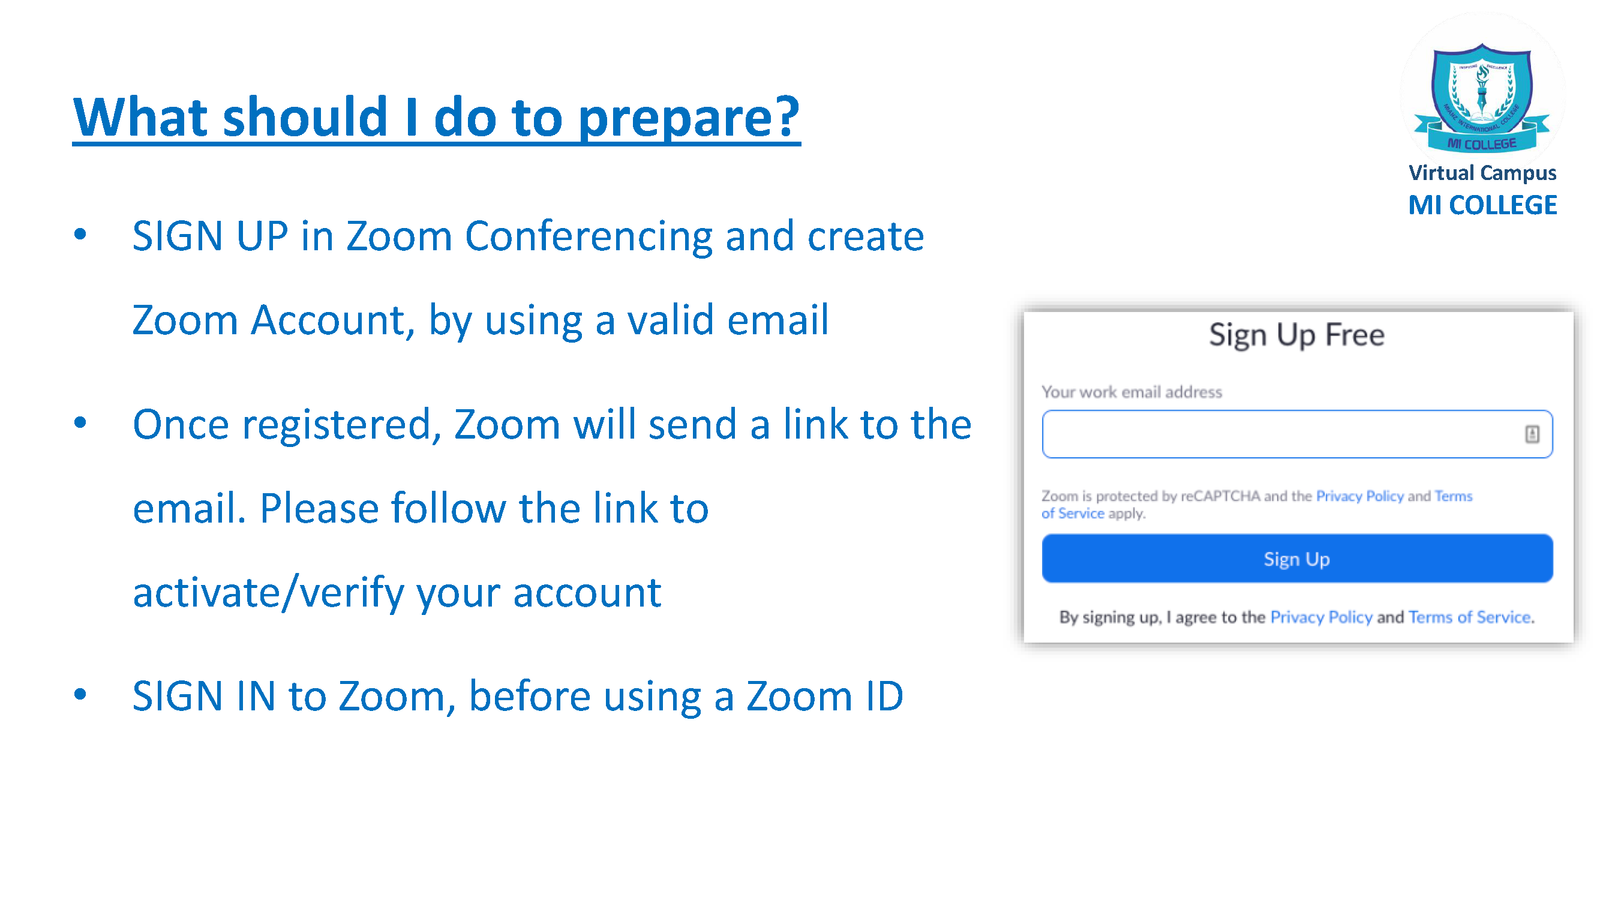This screenshot has height=900, width=1600.
Task: Select the 'MI COLLEGE' blue caption text
Action: (1482, 205)
